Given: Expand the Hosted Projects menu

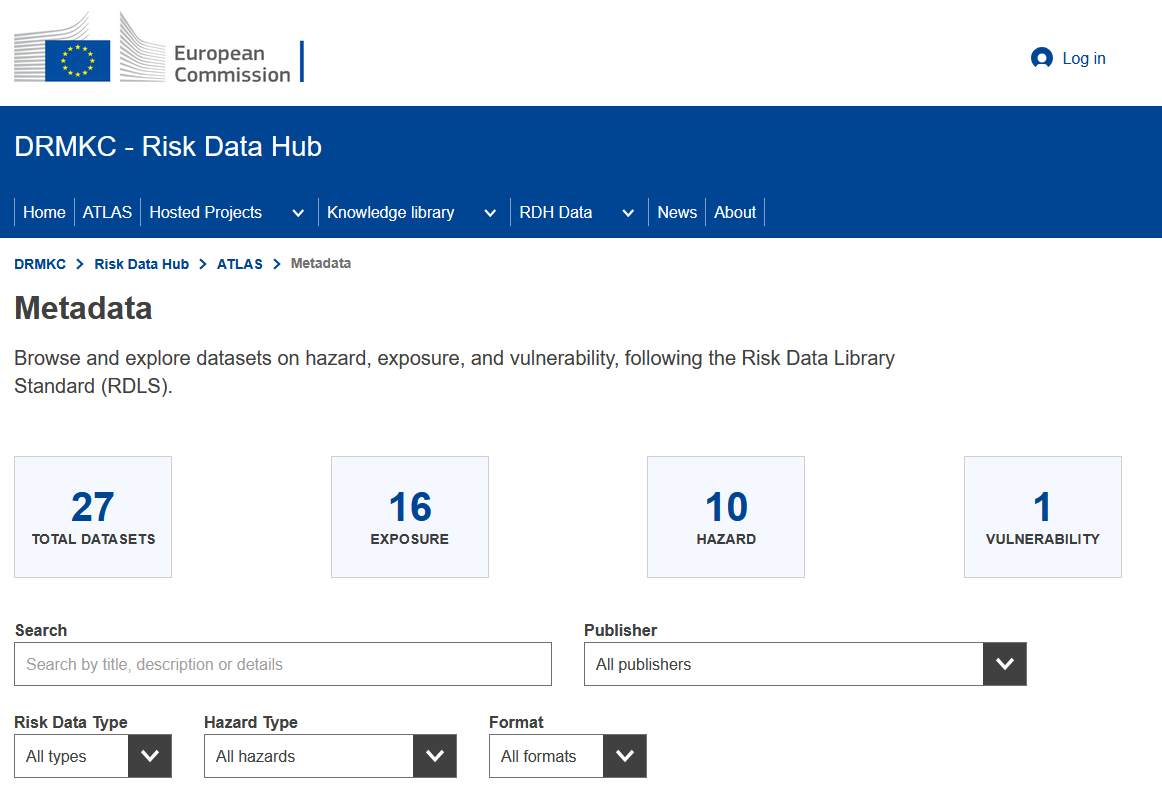Looking at the screenshot, I should click(205, 212).
